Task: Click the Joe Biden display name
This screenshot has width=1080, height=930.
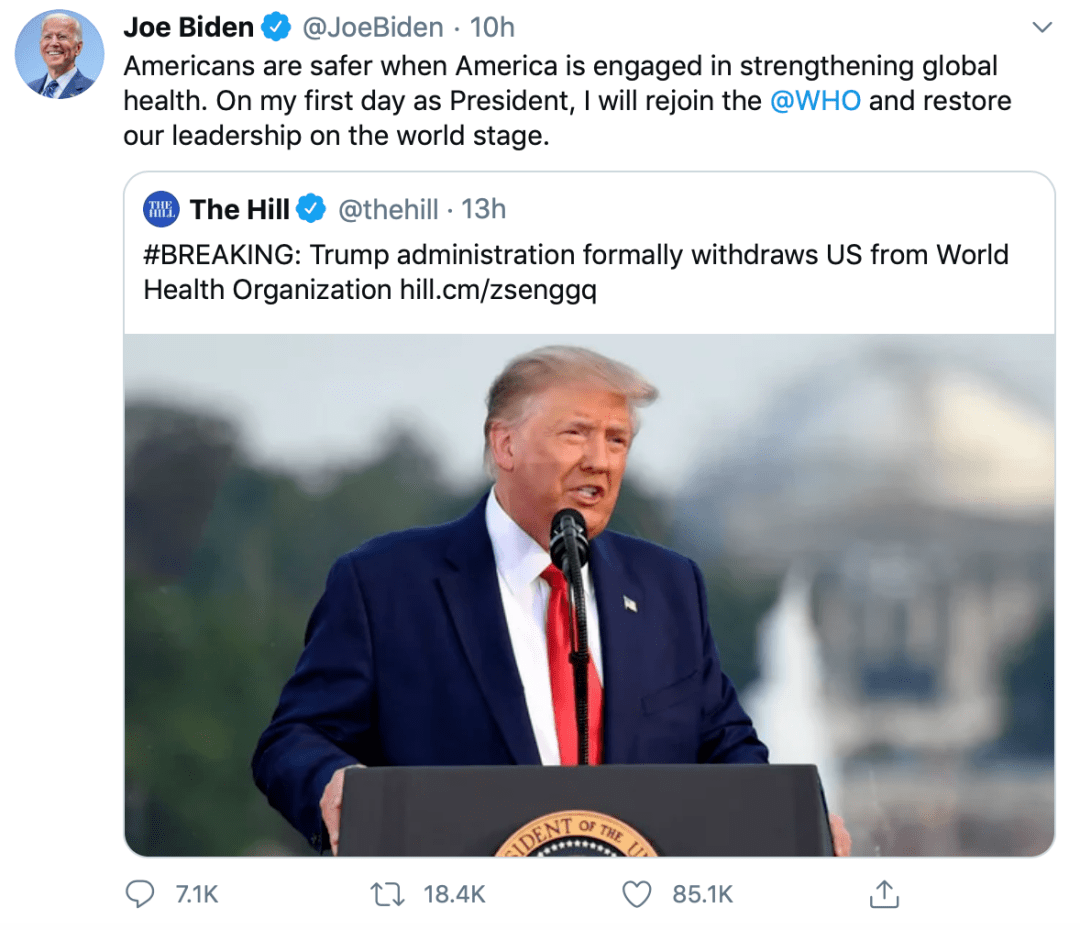Action: coord(189,28)
